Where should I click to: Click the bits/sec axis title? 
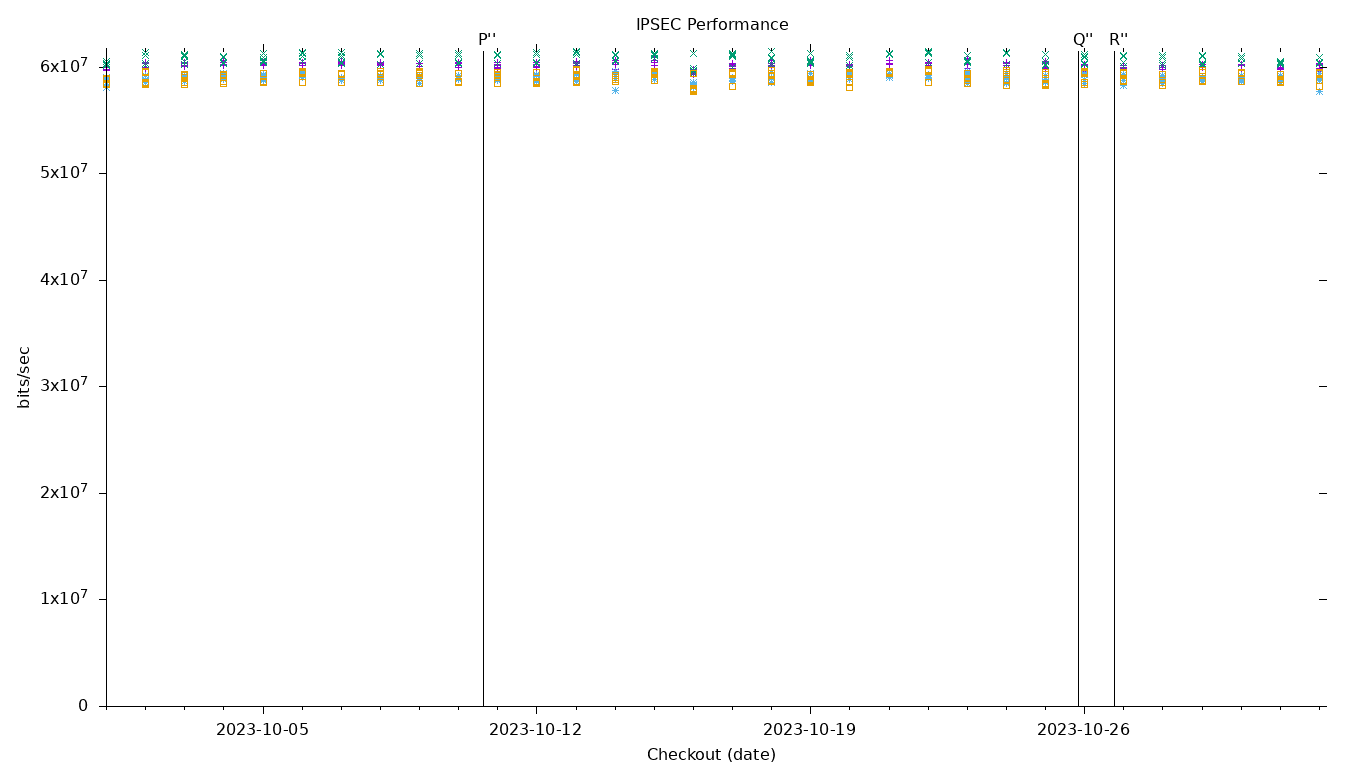coord(24,377)
